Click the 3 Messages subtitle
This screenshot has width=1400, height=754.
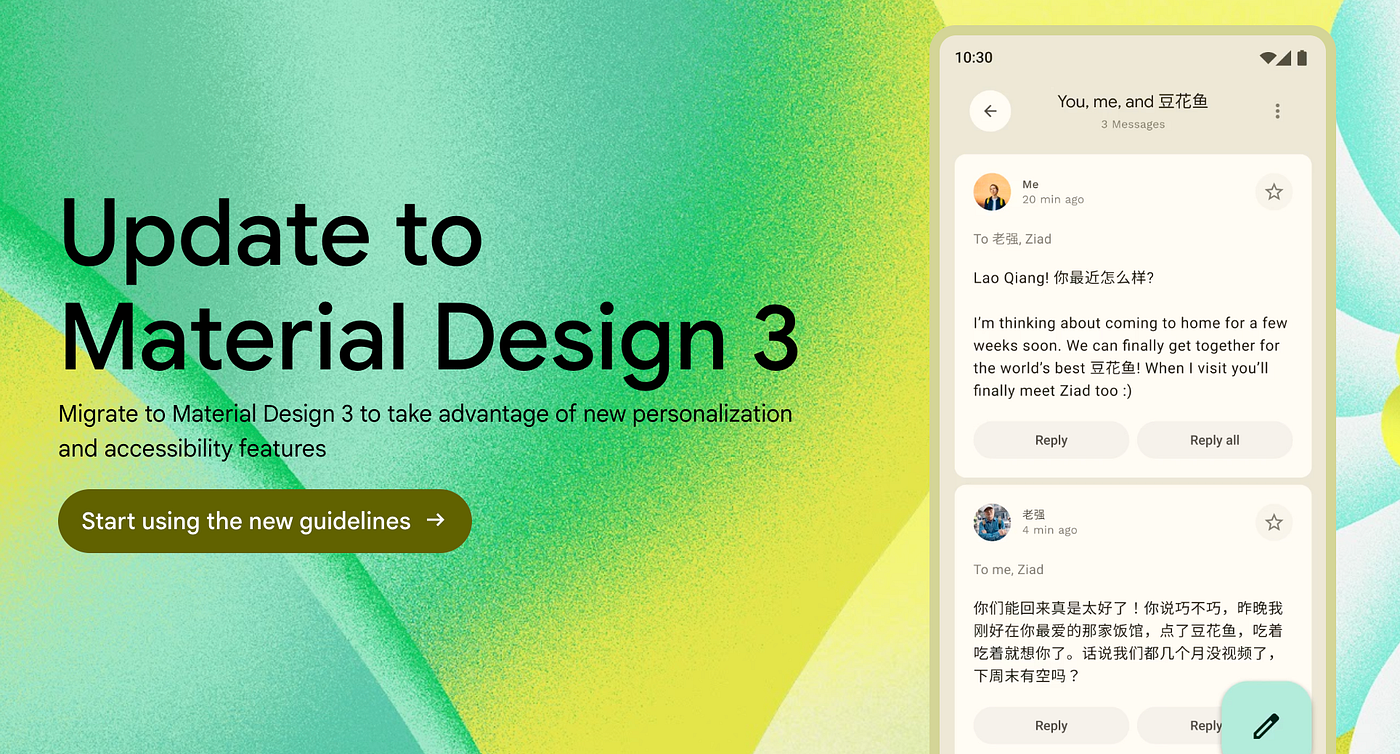pos(1133,124)
